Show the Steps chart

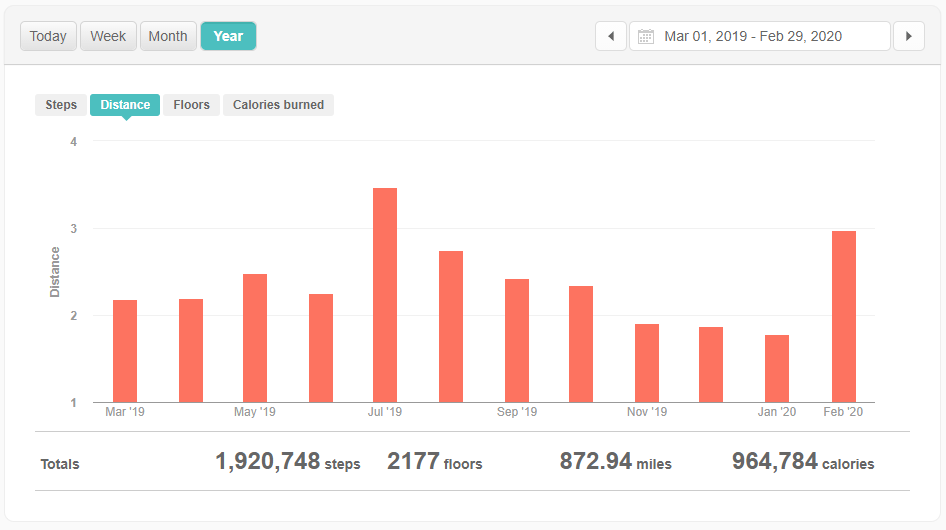(x=61, y=105)
